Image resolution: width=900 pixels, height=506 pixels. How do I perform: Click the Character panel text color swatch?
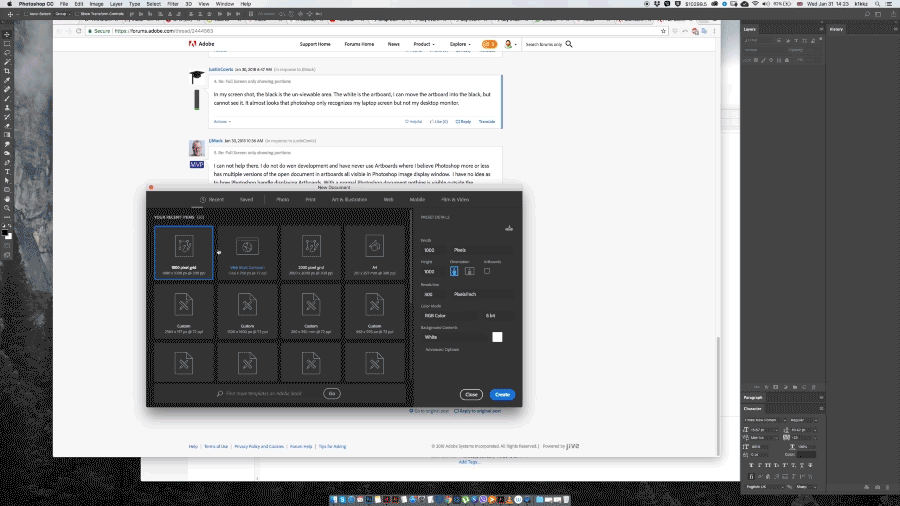click(806, 455)
